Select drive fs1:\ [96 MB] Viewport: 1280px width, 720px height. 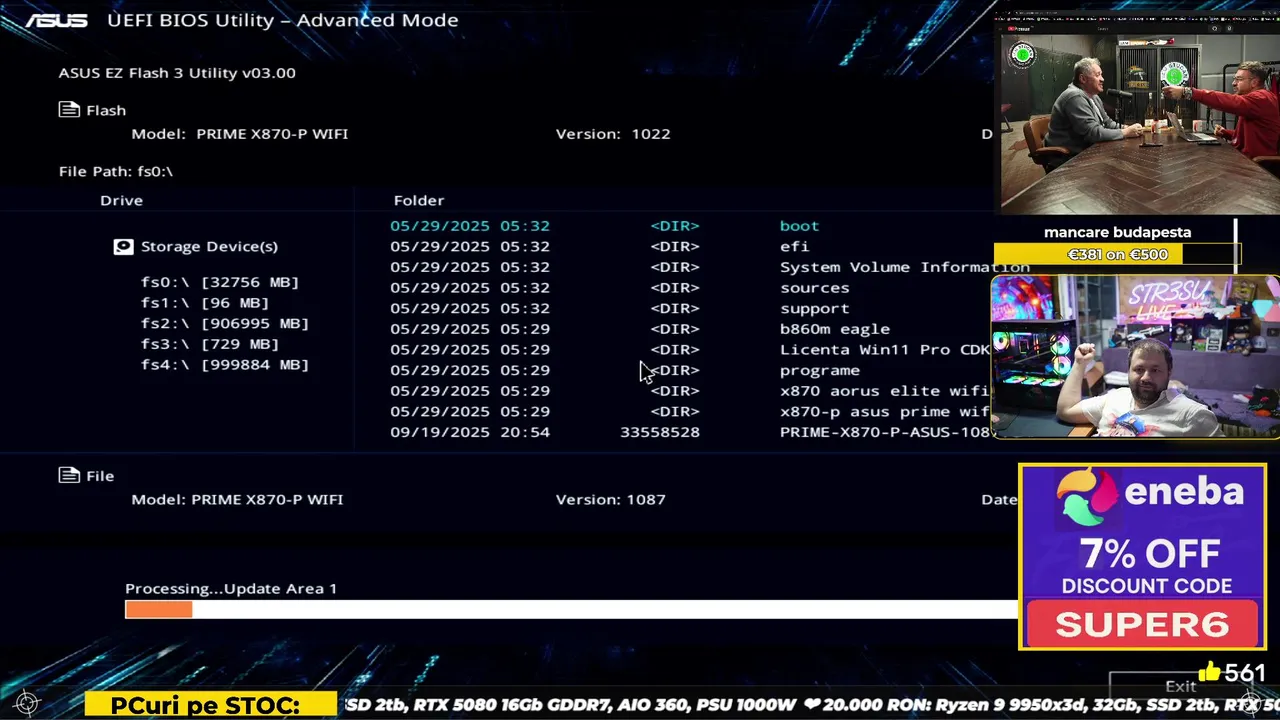click(x=205, y=303)
